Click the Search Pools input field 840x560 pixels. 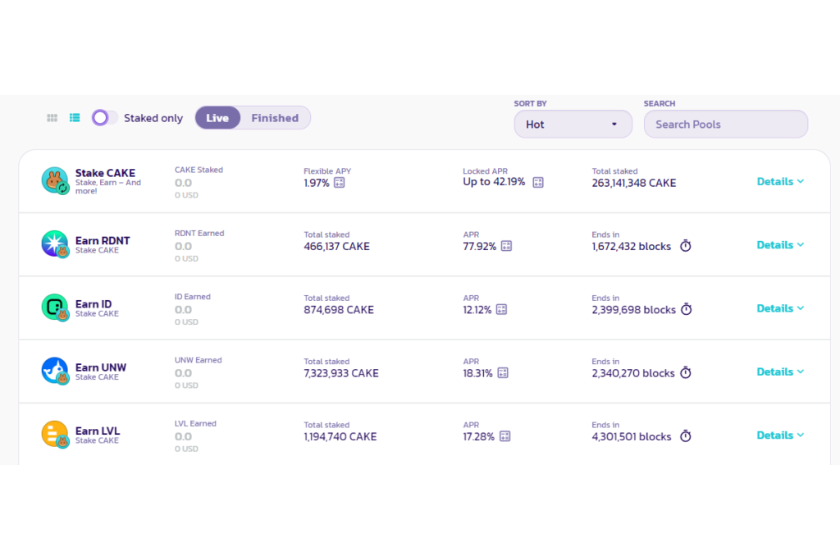[x=725, y=124]
